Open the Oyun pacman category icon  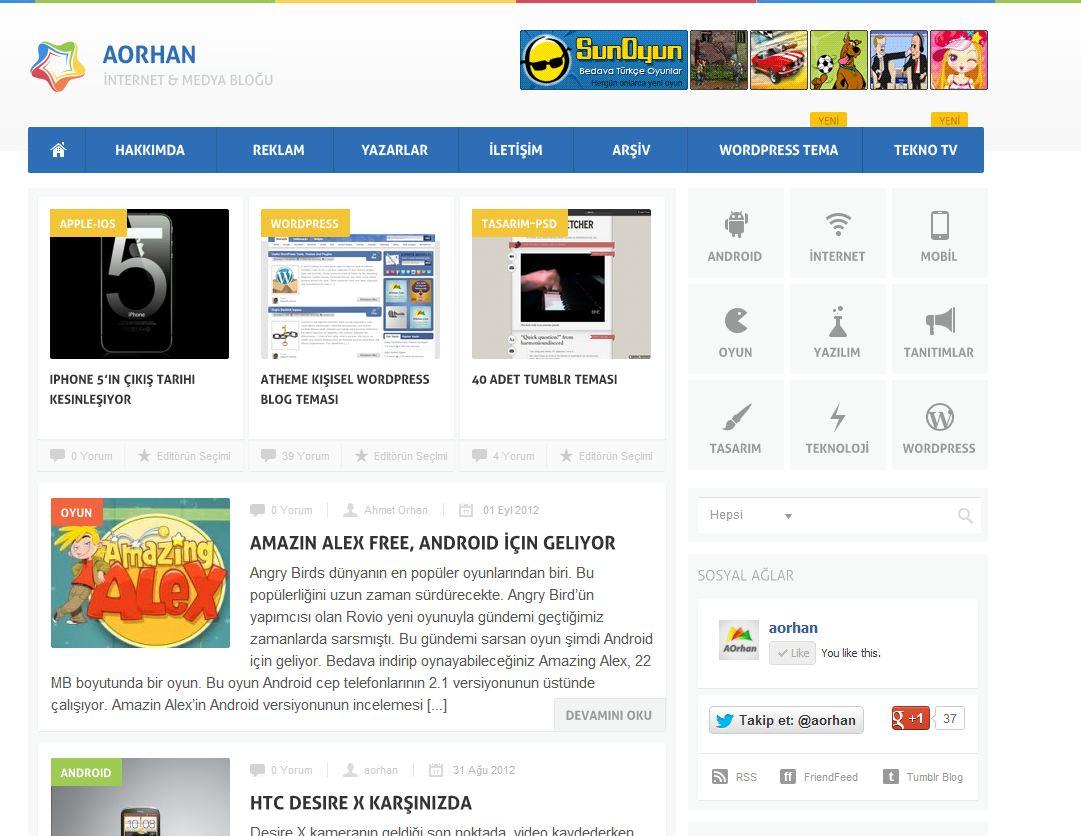(736, 320)
